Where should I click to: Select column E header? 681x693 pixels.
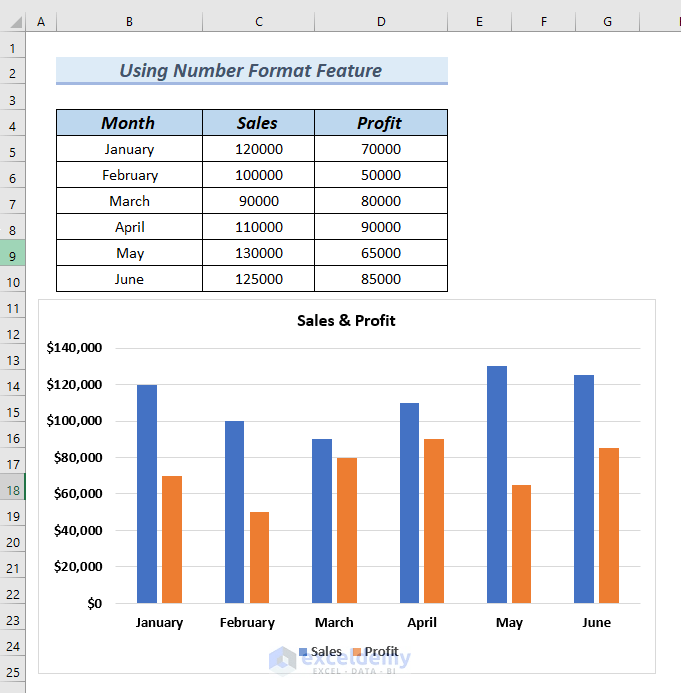click(x=479, y=22)
